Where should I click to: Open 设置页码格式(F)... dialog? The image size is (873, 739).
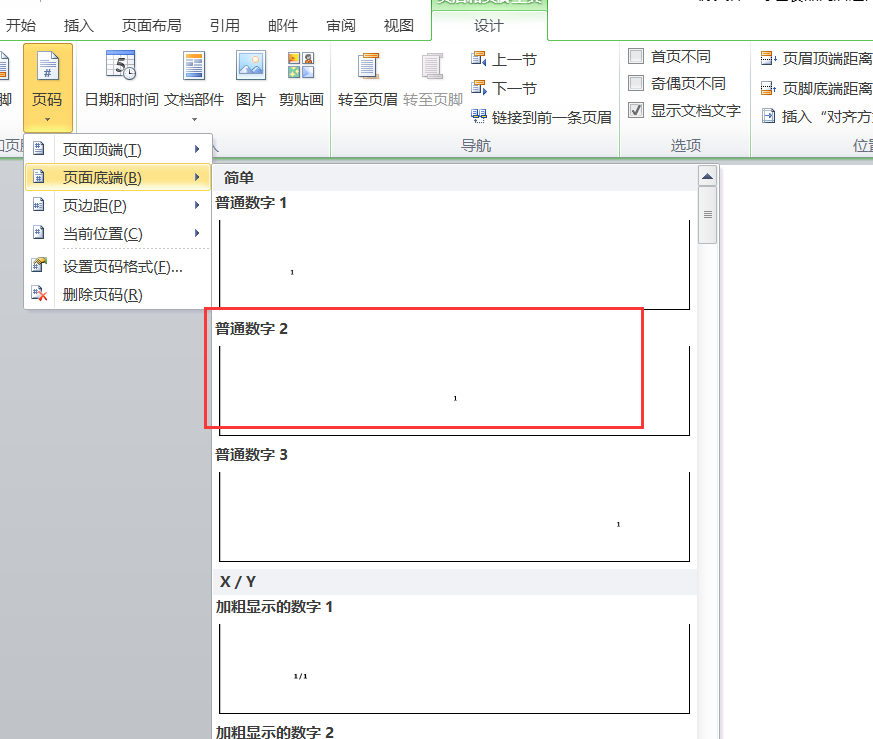coord(117,267)
